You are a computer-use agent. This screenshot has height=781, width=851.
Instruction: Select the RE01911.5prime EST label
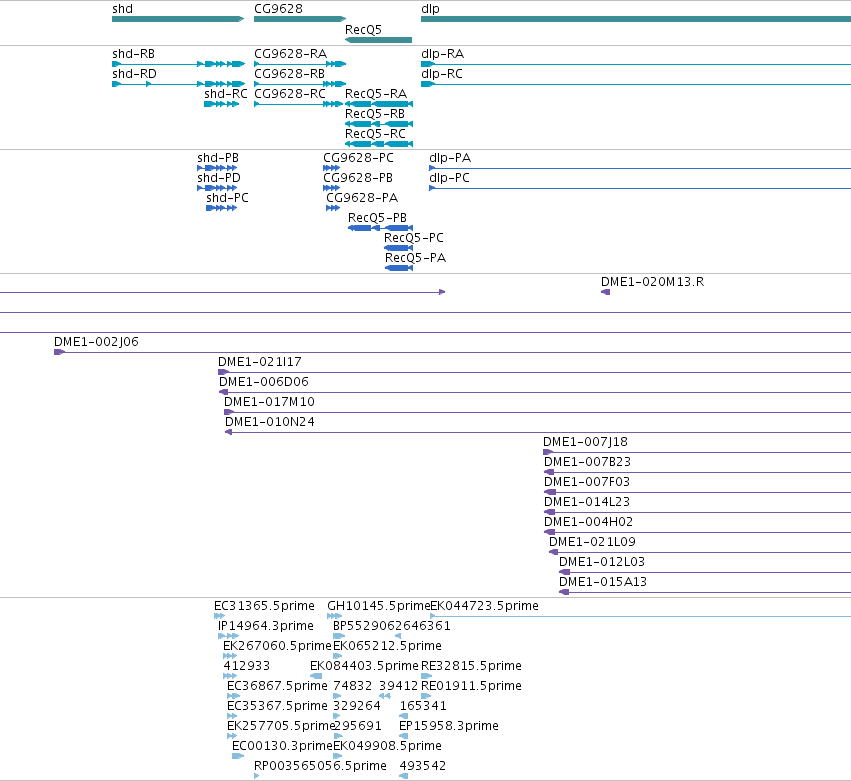(x=471, y=687)
